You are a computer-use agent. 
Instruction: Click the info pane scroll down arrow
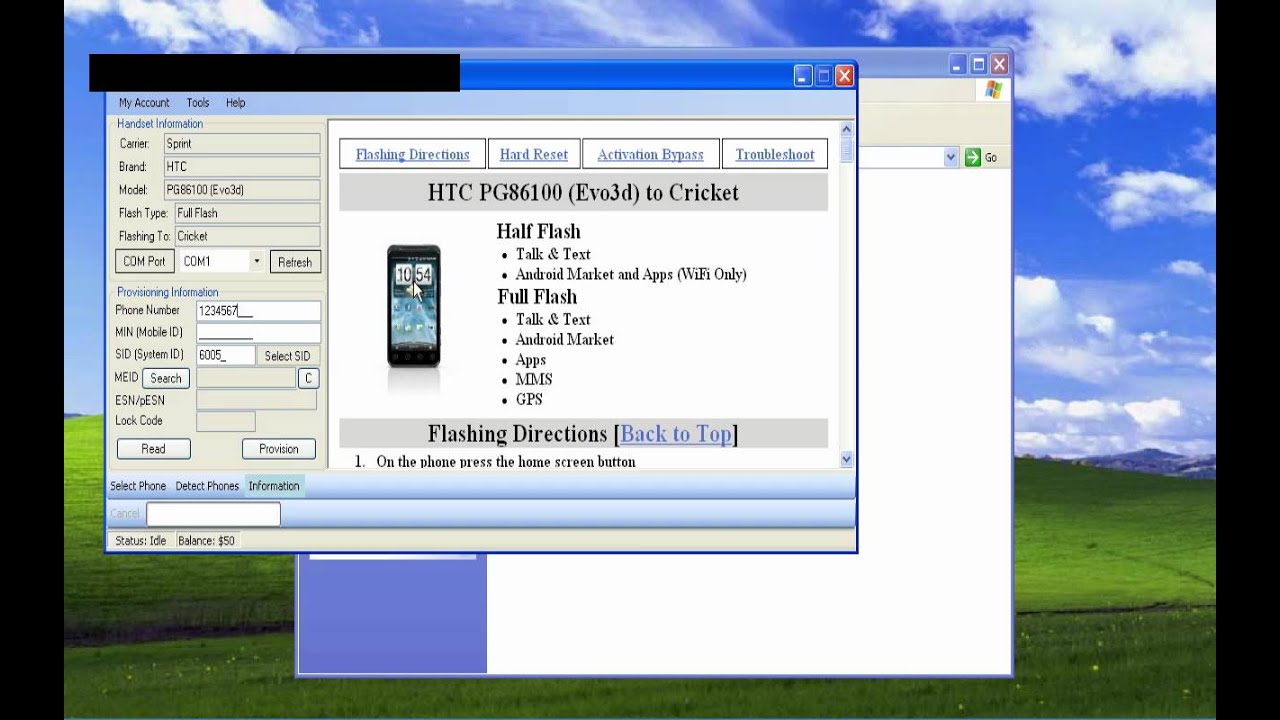point(846,459)
